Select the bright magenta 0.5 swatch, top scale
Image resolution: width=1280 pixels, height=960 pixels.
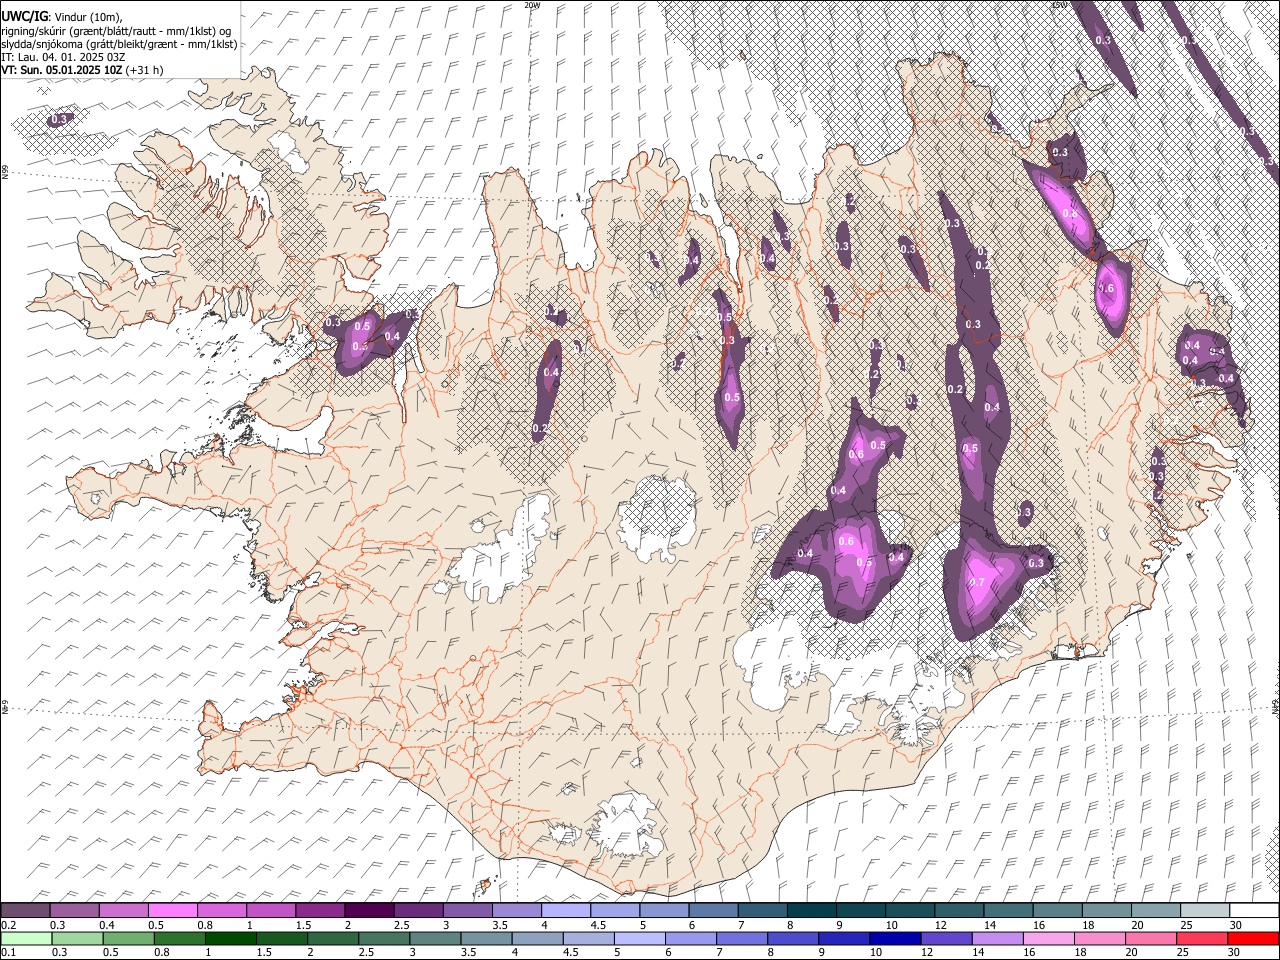[x=172, y=911]
